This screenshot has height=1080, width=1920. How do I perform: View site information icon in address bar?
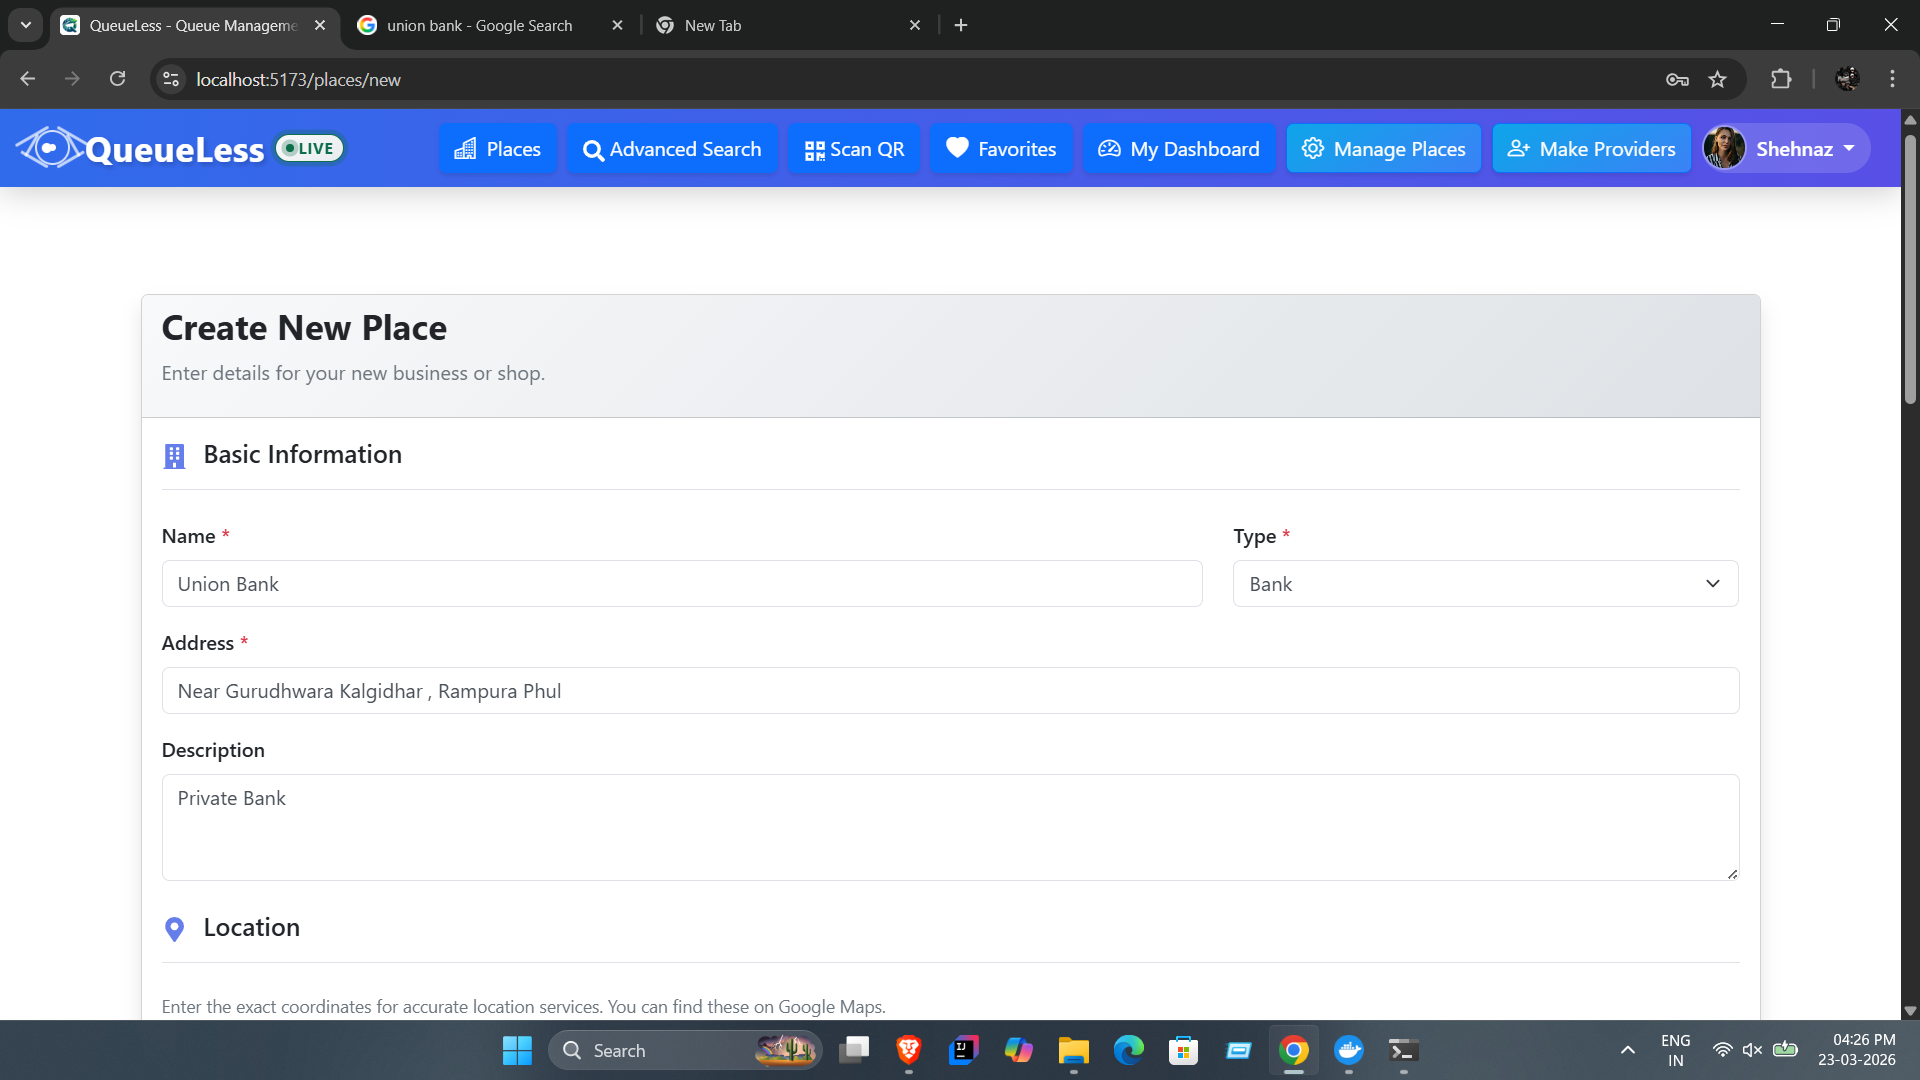[171, 79]
